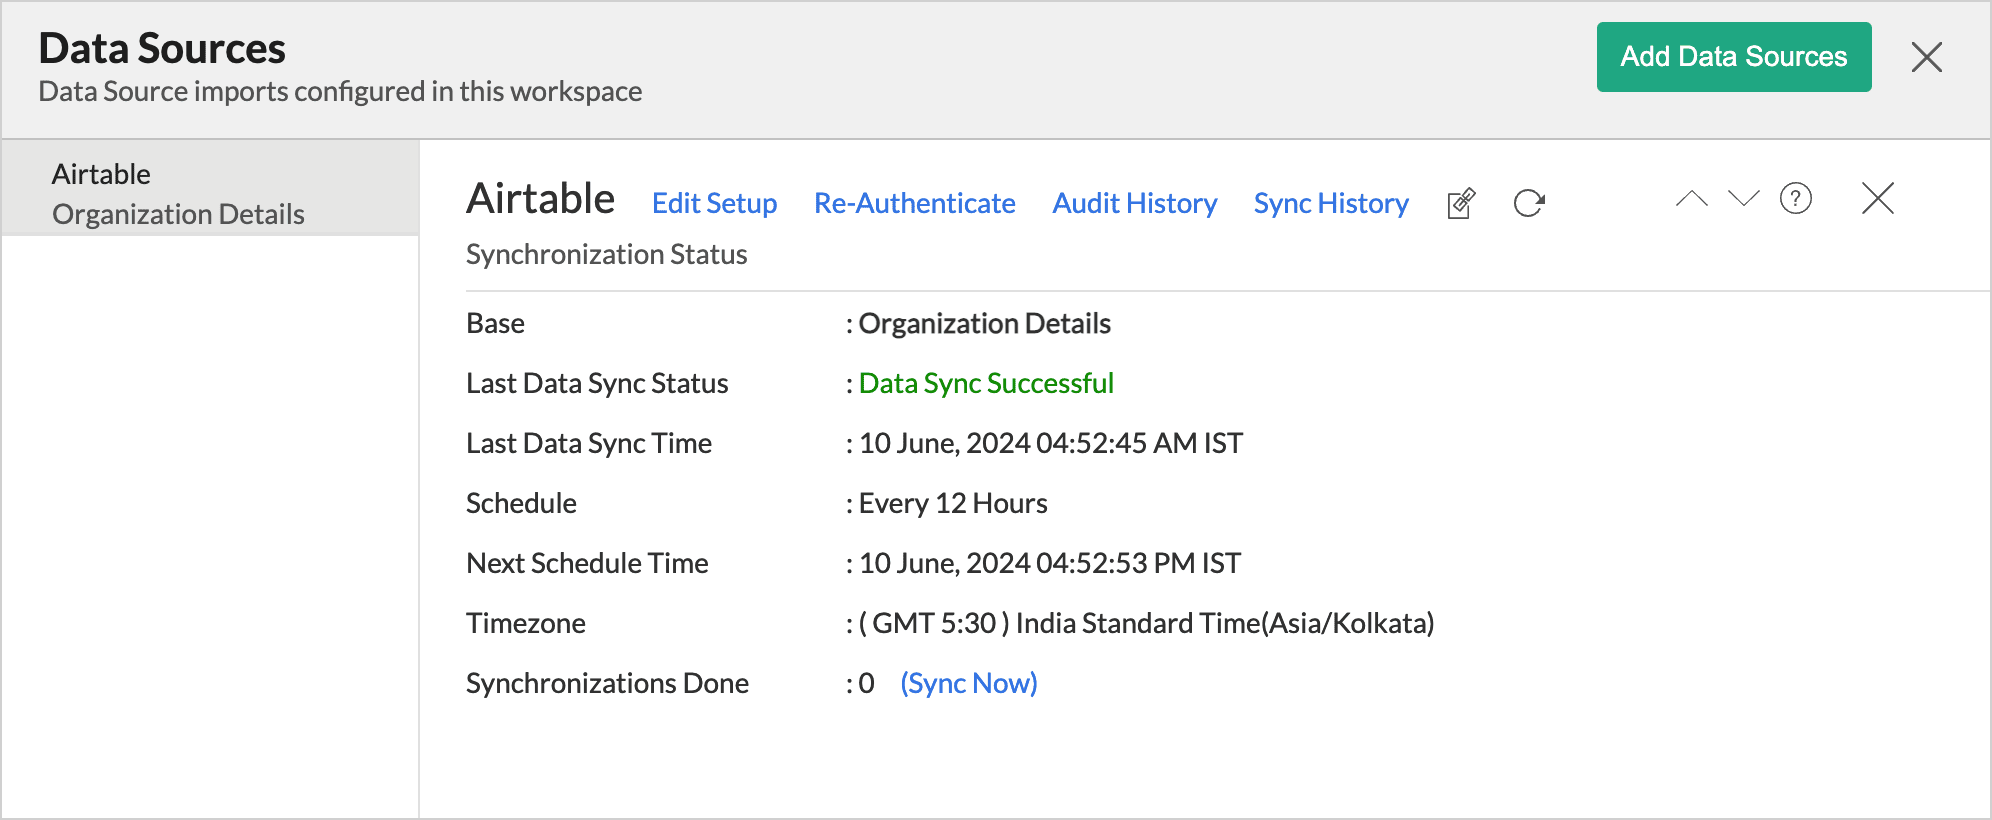Click the last sync time '04:52:45 AM IST'
The image size is (1992, 820).
click(x=1139, y=443)
